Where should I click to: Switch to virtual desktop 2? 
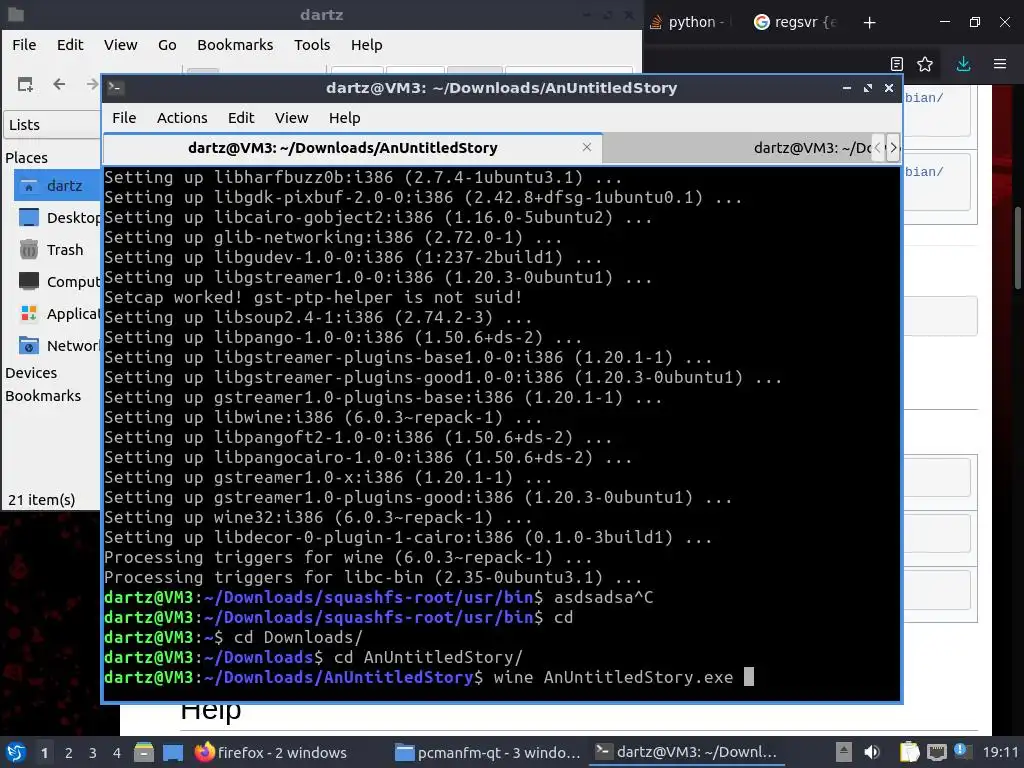(69, 753)
